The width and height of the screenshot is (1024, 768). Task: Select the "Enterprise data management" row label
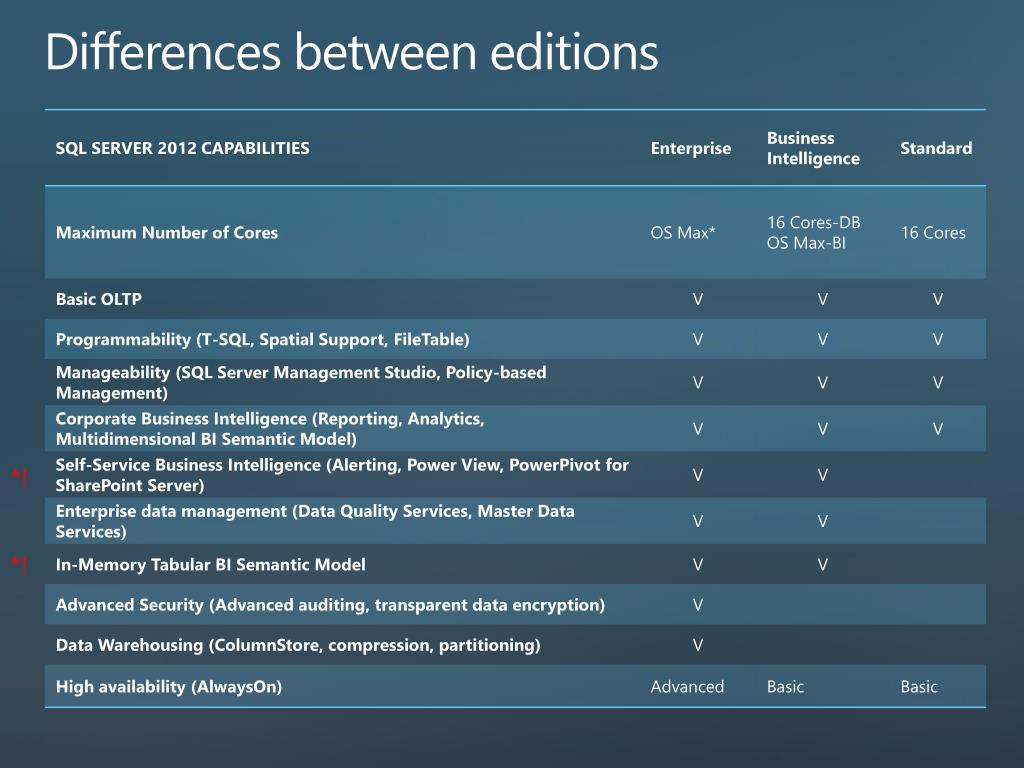(315, 521)
